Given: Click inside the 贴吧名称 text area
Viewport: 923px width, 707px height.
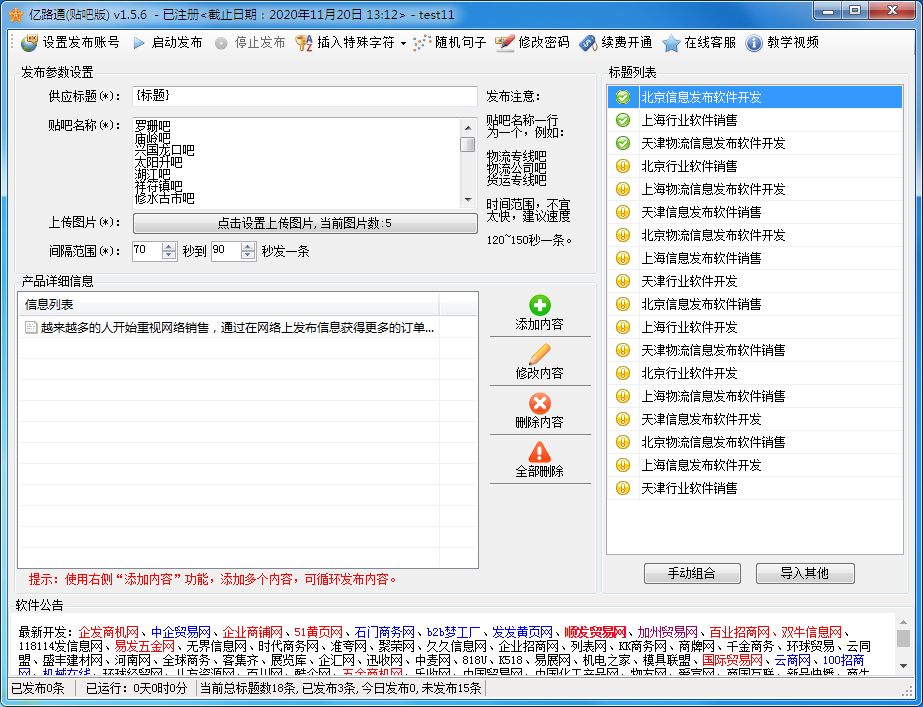Looking at the screenshot, I should coord(296,162).
